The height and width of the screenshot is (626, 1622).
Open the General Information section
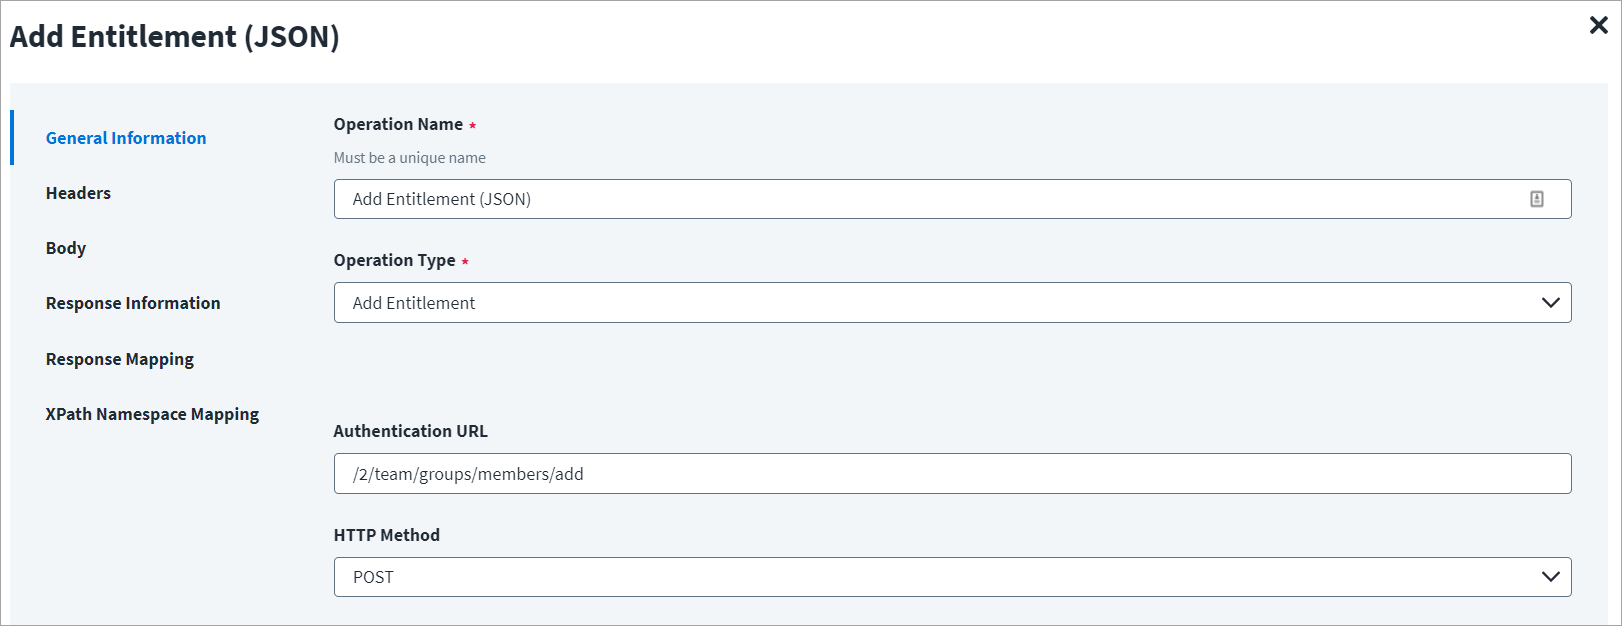126,138
